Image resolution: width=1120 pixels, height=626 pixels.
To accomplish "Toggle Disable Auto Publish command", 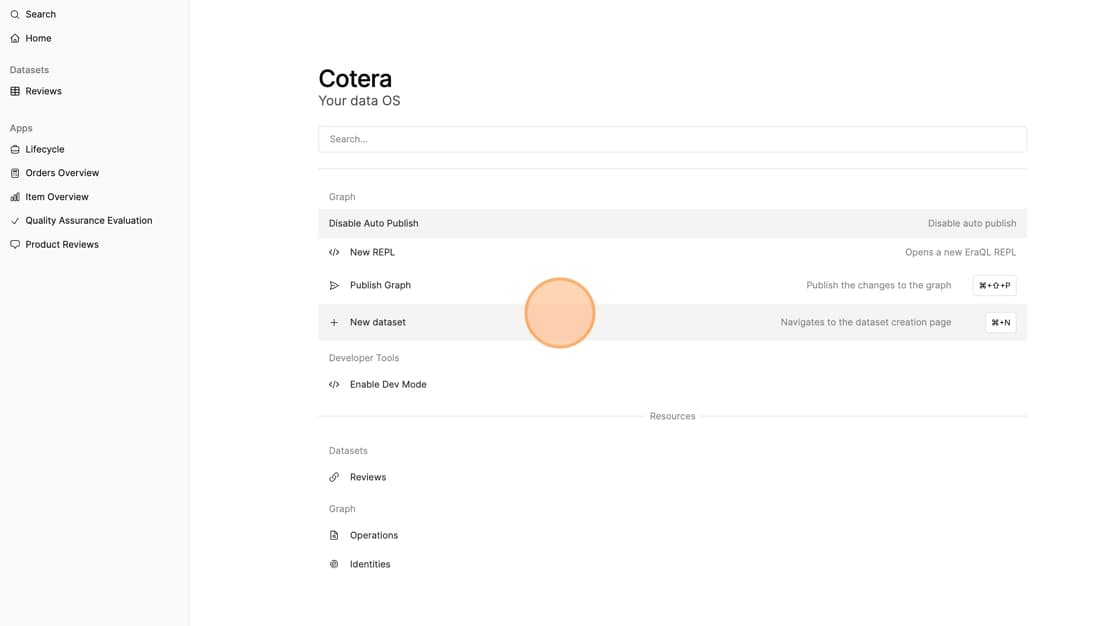I will tap(373, 223).
